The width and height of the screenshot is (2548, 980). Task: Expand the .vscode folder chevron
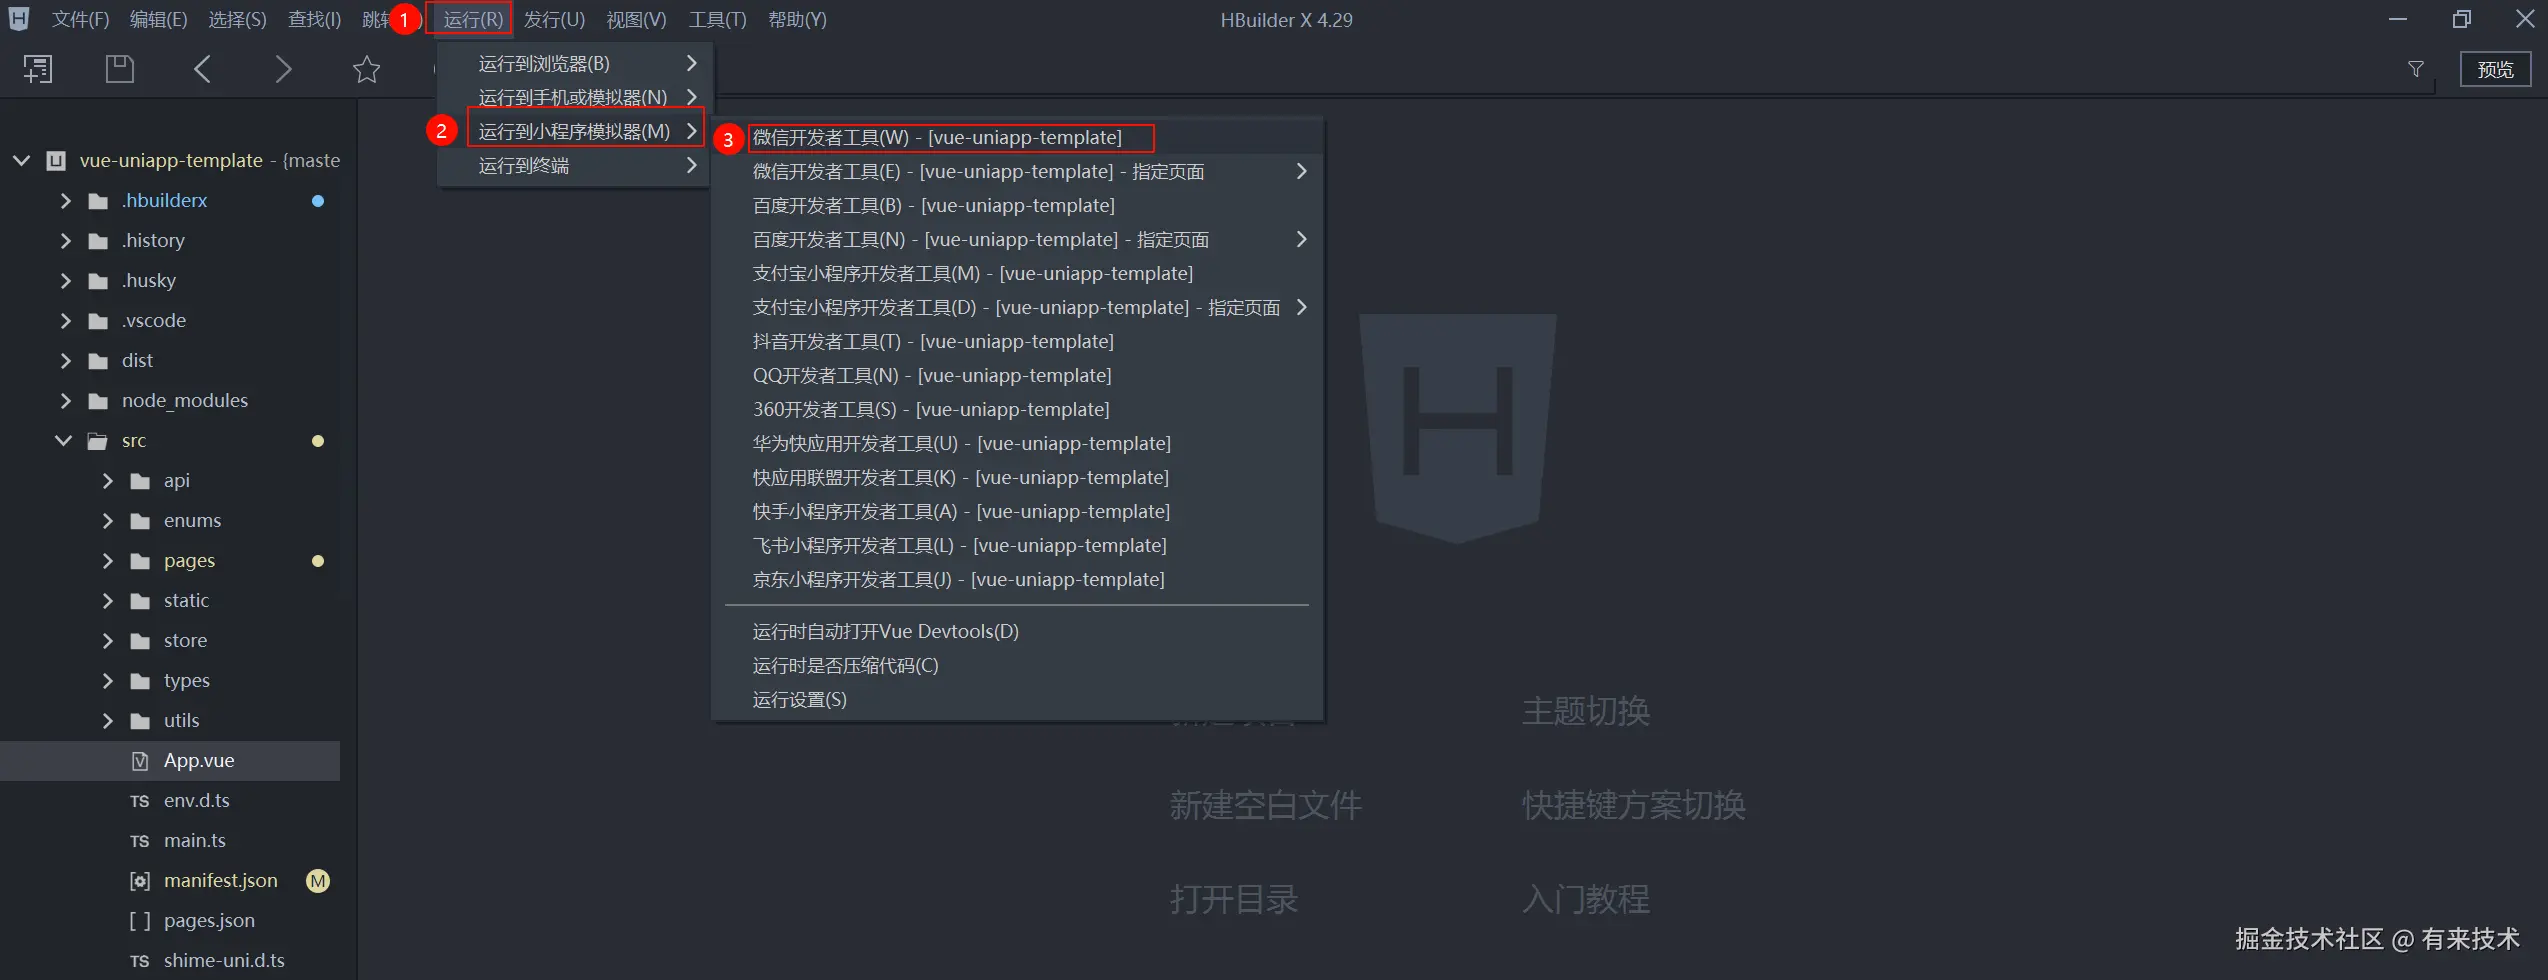pyautogui.click(x=66, y=321)
